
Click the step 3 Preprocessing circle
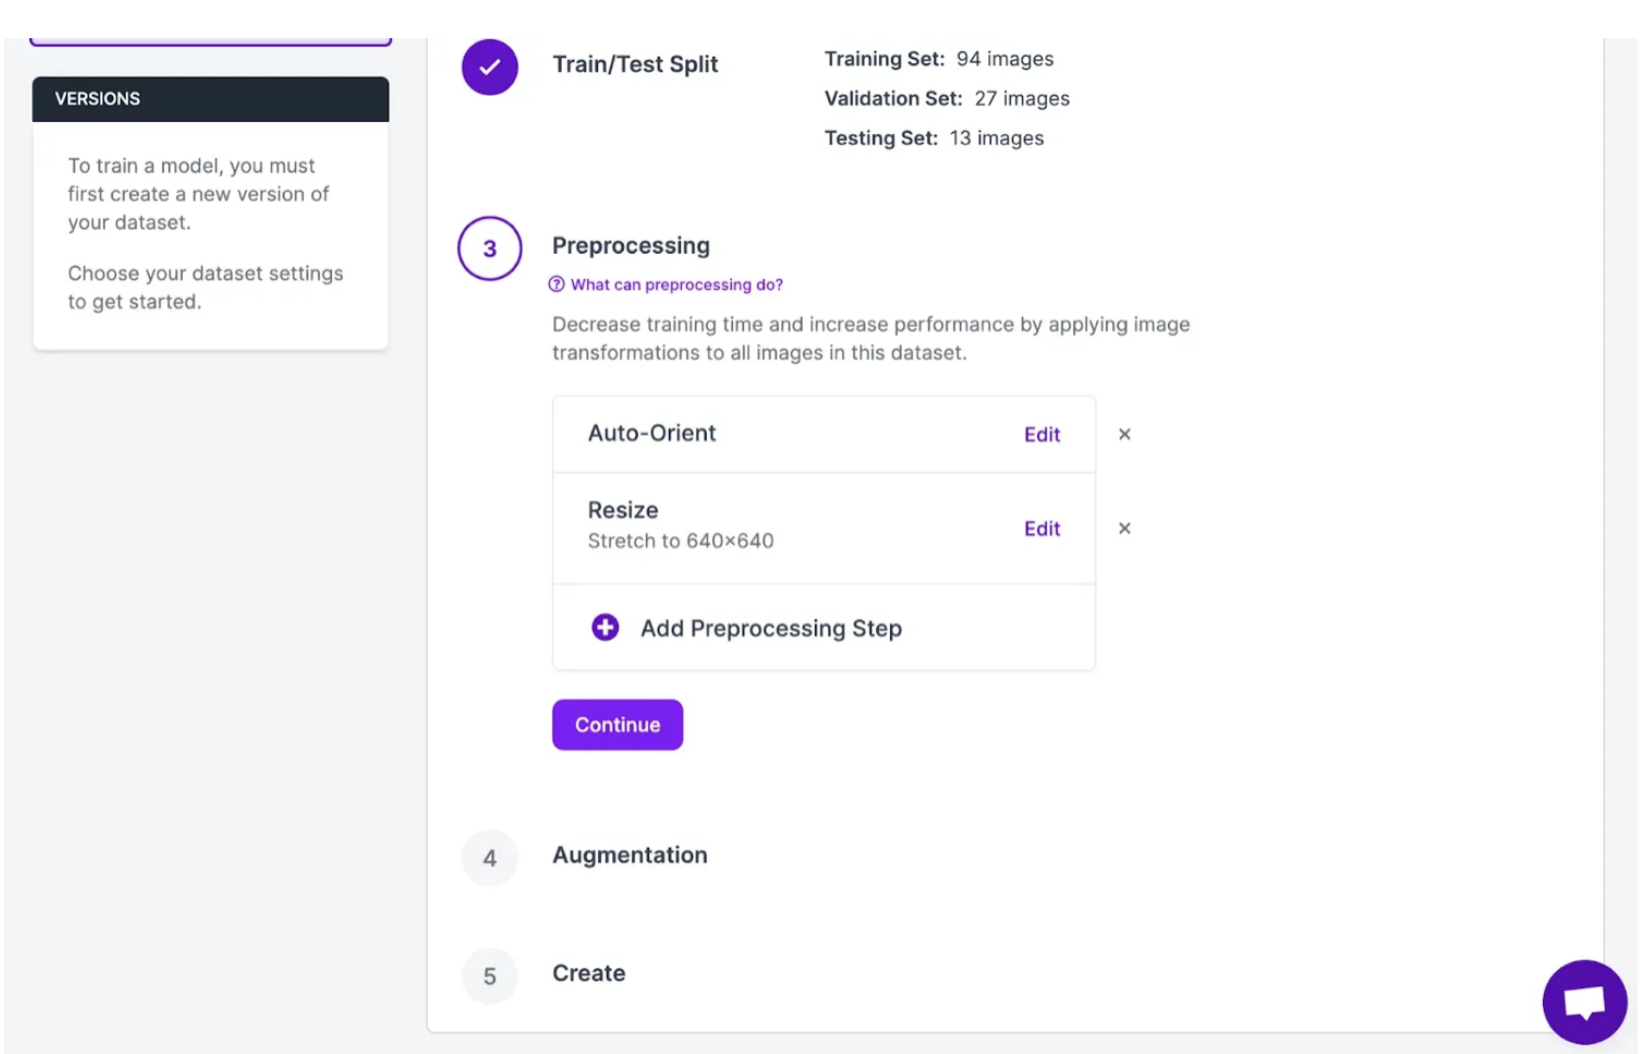[489, 248]
